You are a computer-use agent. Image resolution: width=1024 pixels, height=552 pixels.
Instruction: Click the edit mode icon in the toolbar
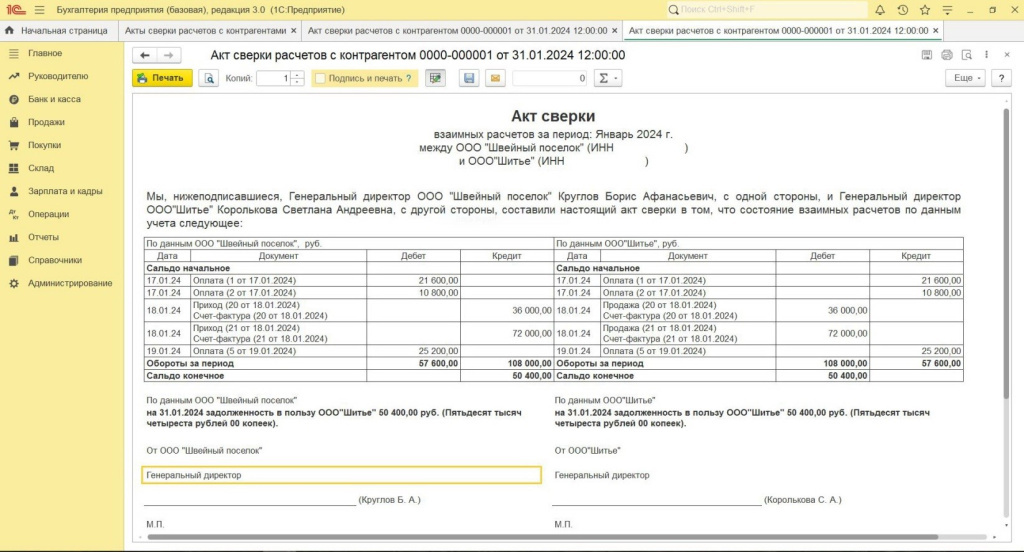[435, 78]
